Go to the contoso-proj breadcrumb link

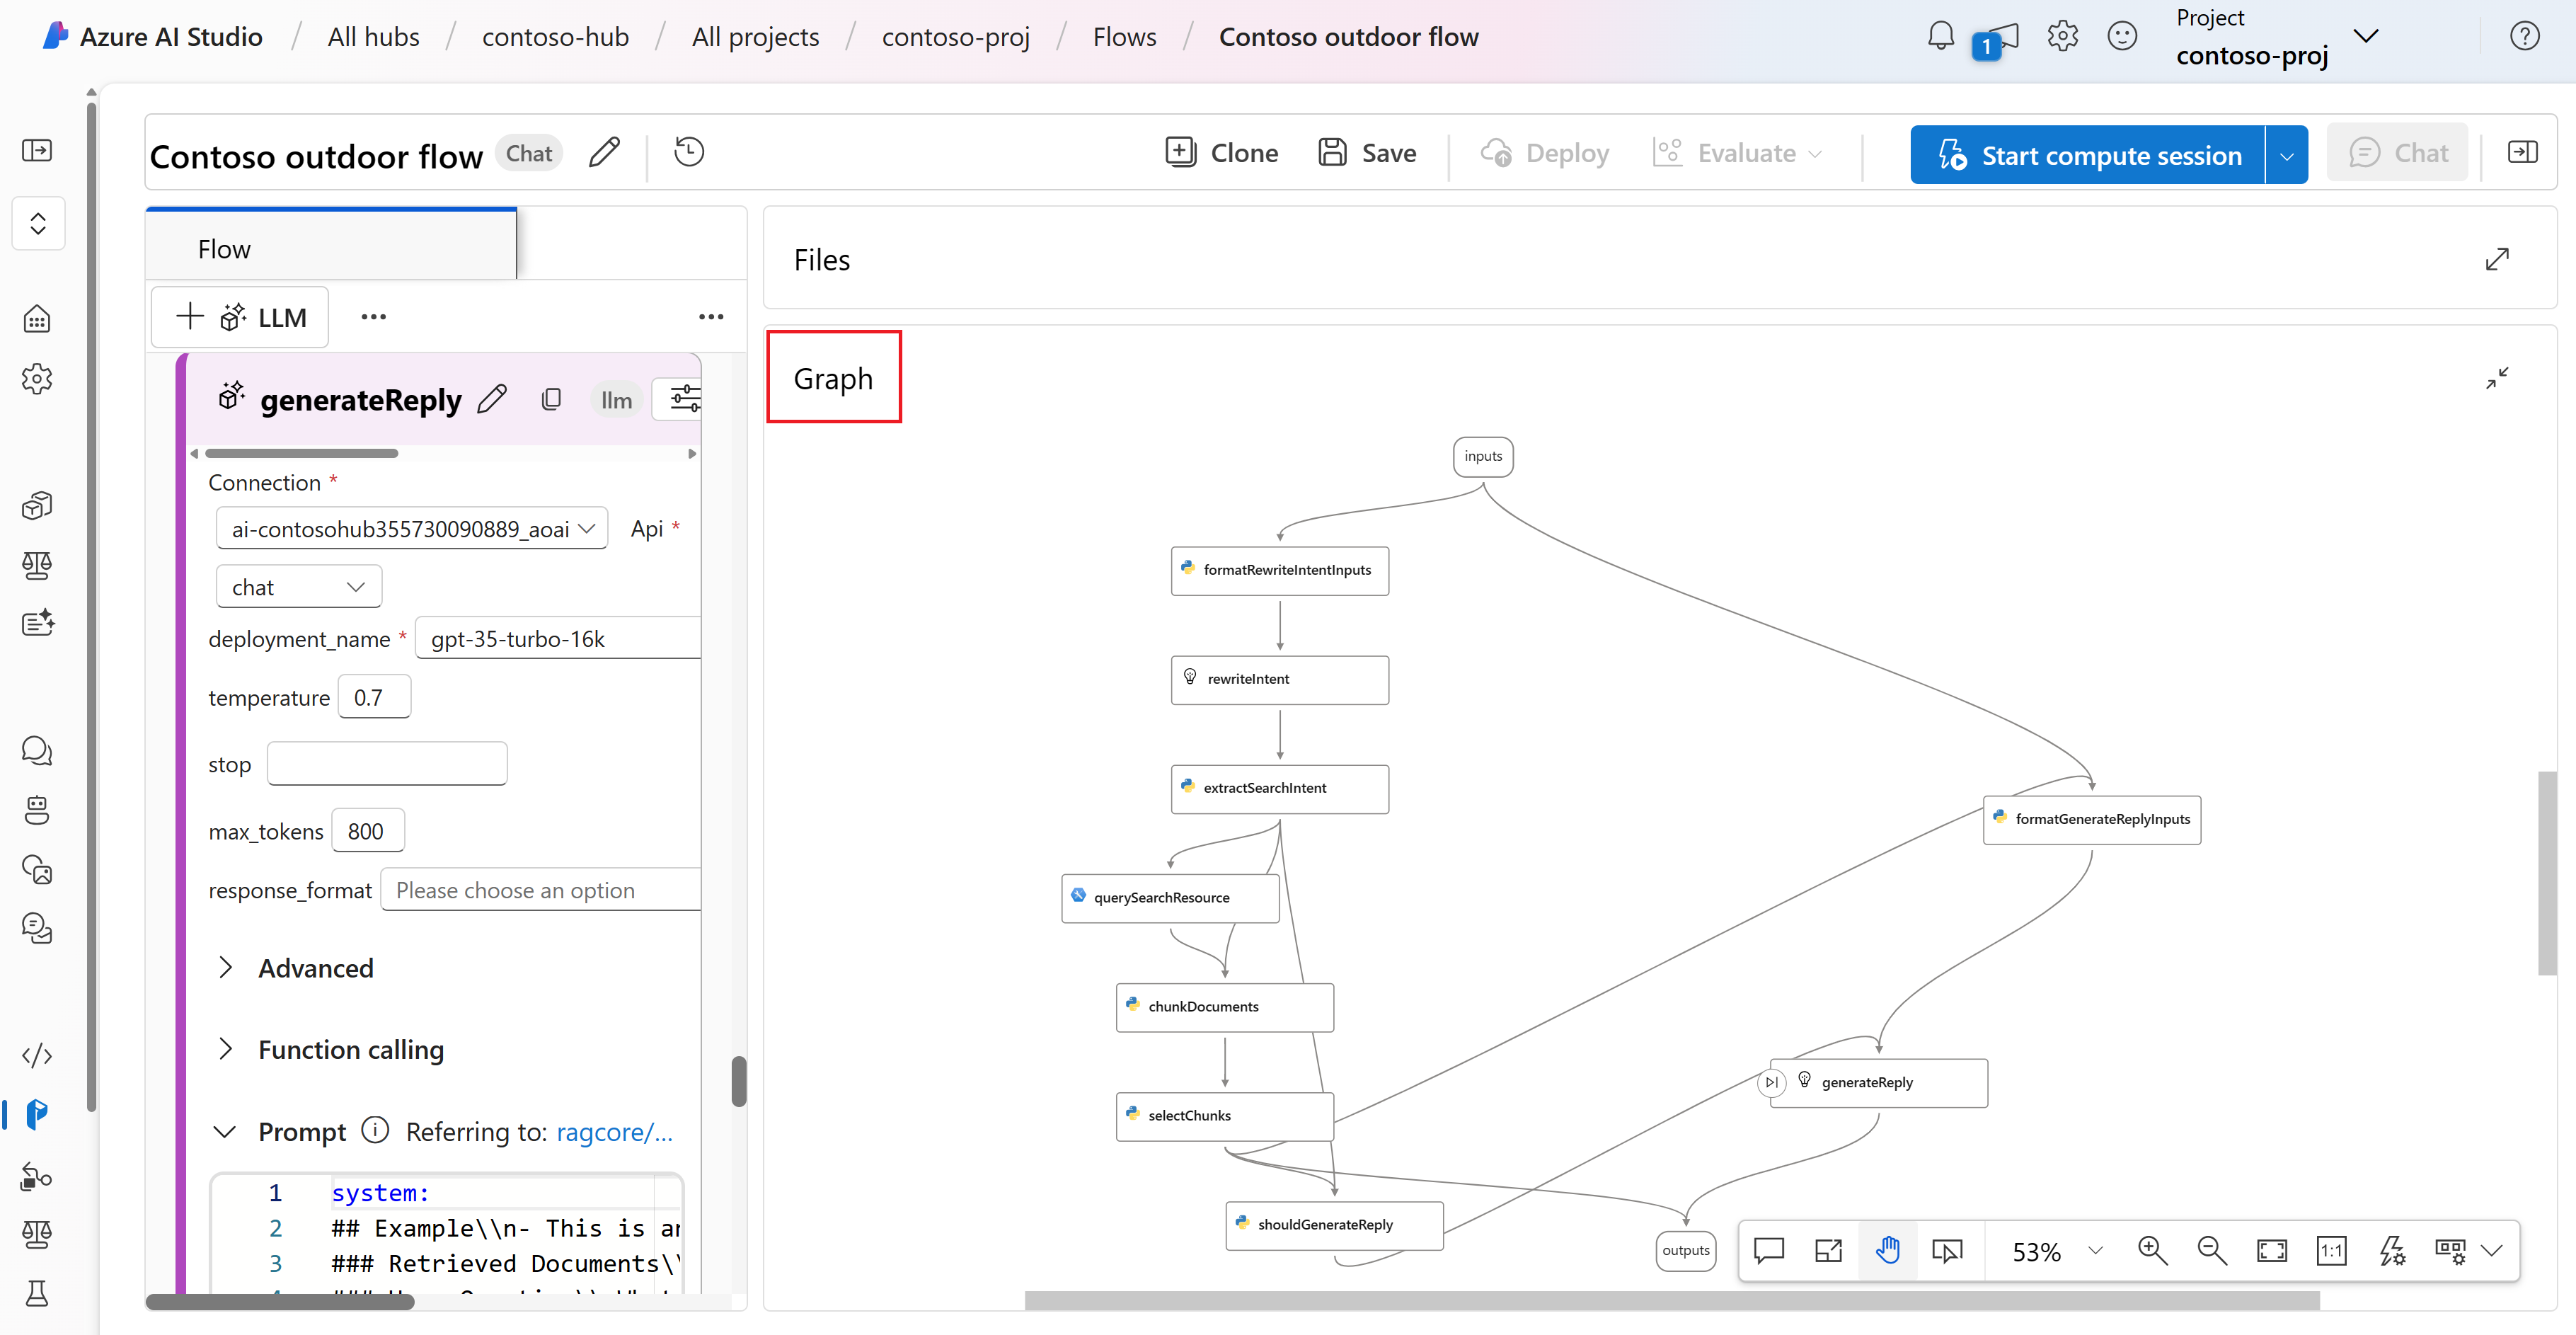point(955,37)
